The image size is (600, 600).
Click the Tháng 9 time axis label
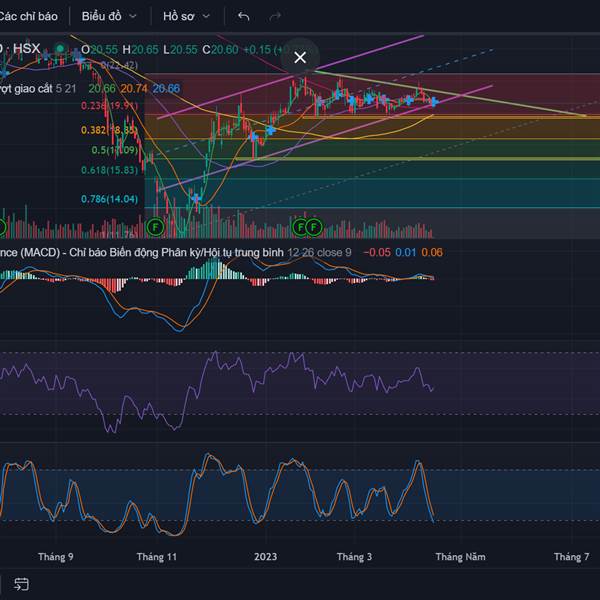point(56,557)
